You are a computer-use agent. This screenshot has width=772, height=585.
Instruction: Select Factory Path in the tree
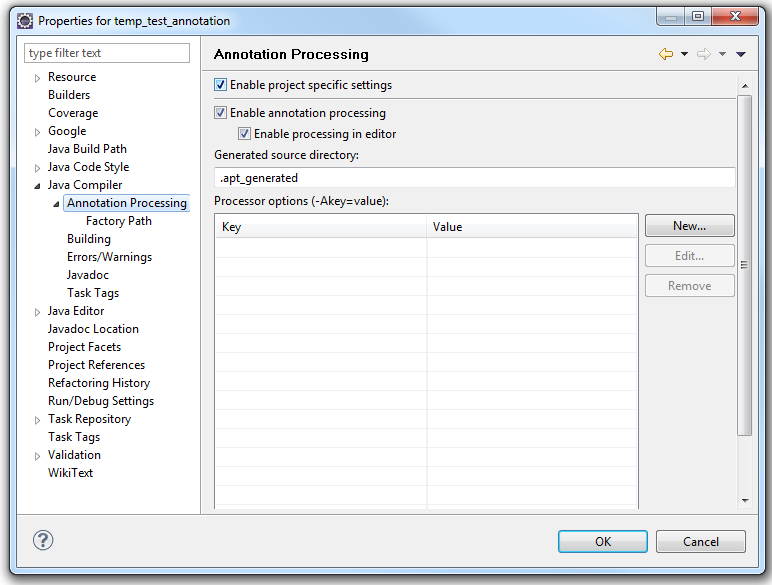pyautogui.click(x=118, y=221)
